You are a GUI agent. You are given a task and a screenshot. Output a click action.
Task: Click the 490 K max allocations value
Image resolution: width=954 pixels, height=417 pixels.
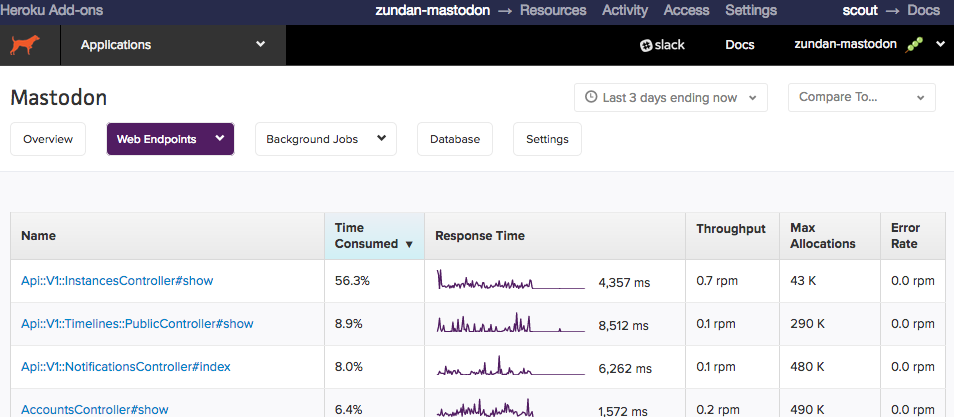[807, 410]
